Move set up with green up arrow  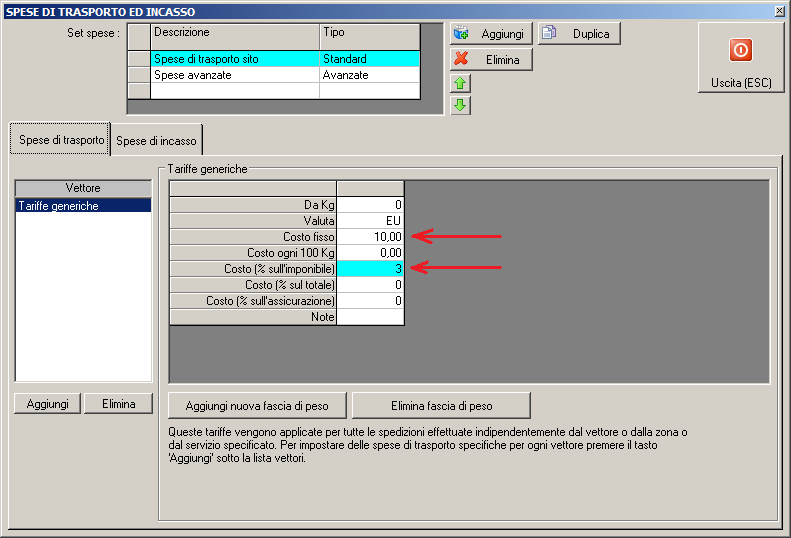pyautogui.click(x=460, y=83)
